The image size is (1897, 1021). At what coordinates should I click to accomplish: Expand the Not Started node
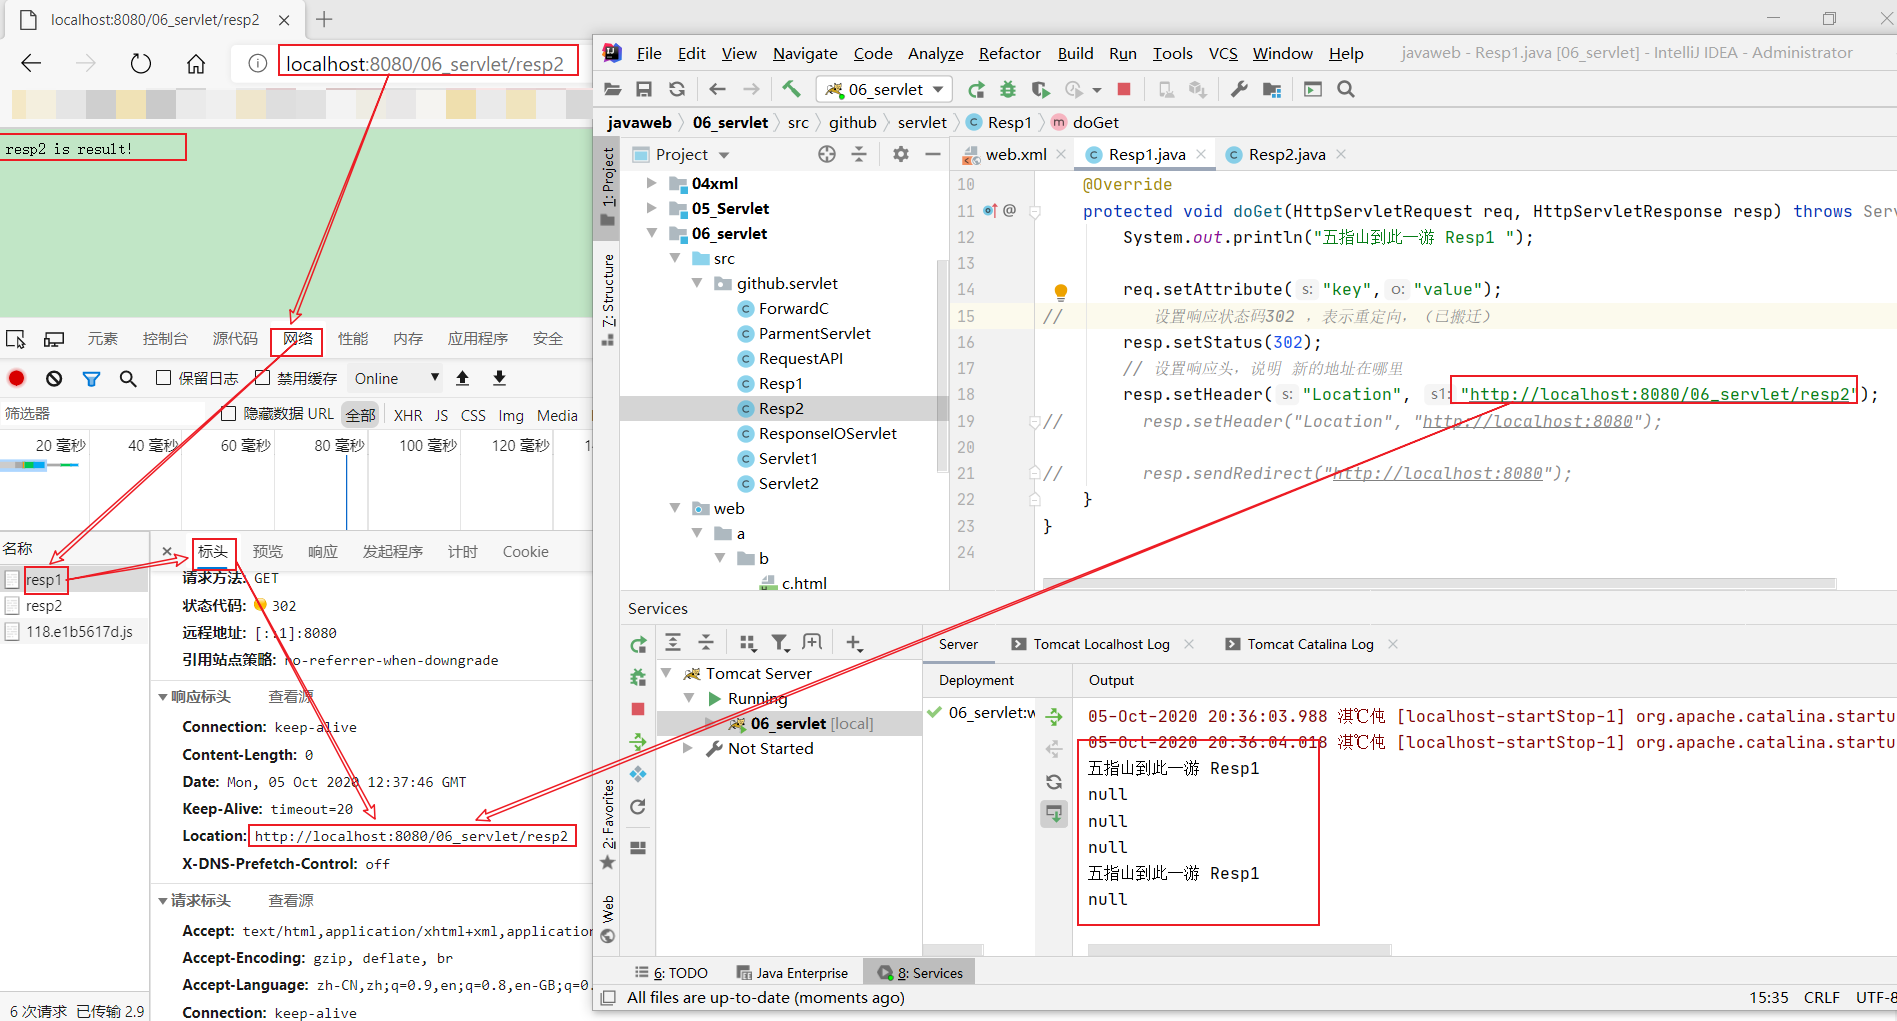pos(689,748)
